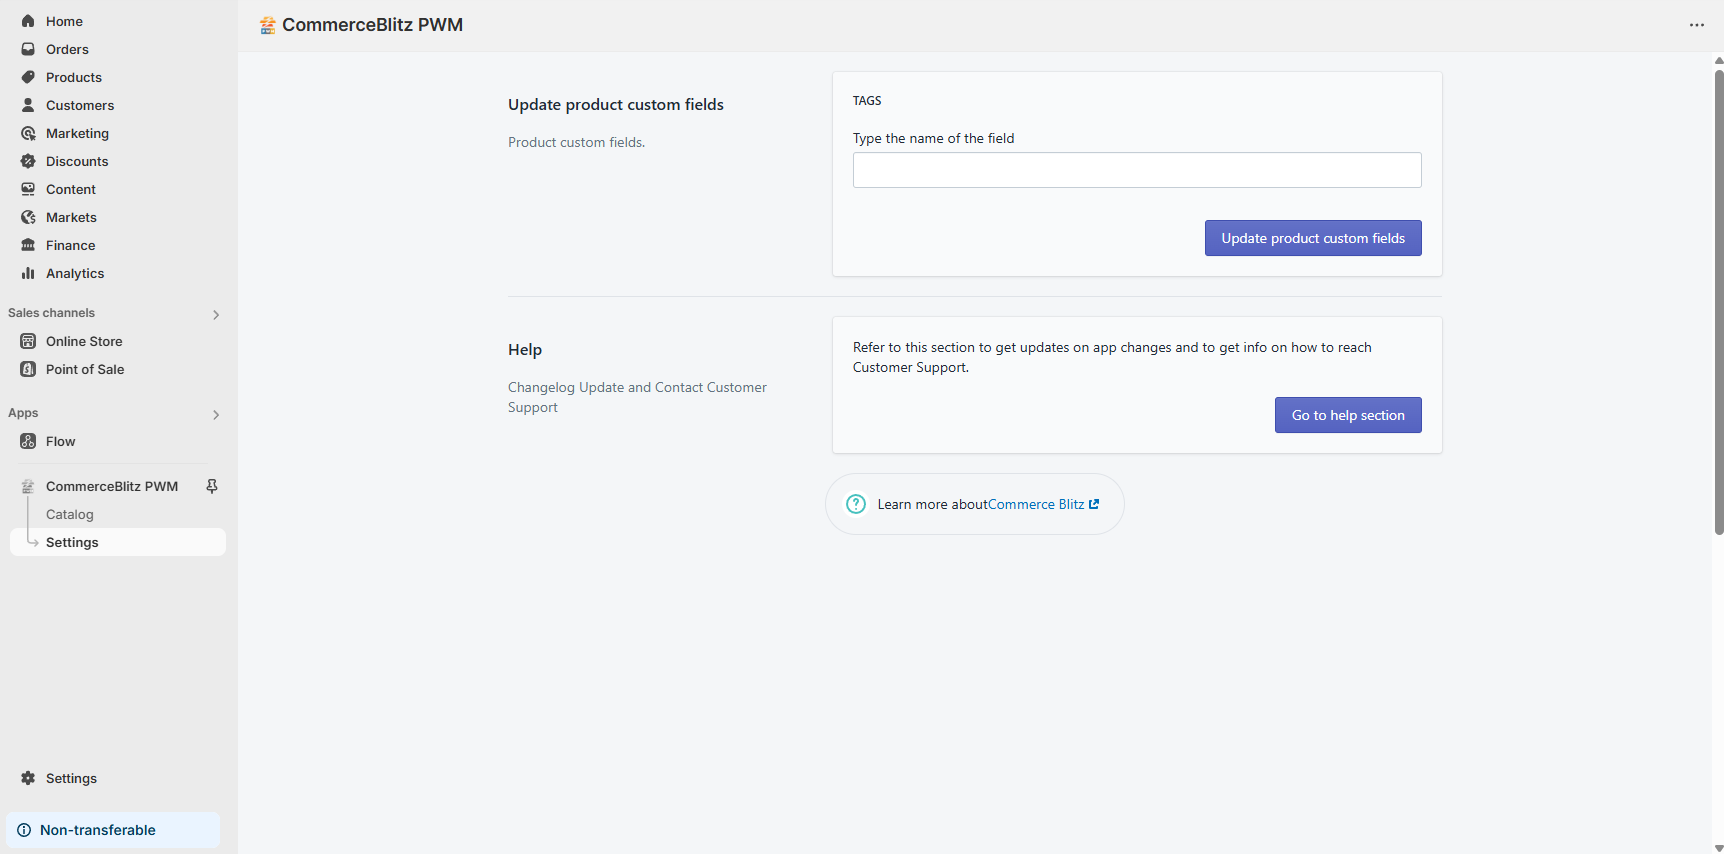1724x854 pixels.
Task: Click the Markets globe icon
Action: pos(28,217)
